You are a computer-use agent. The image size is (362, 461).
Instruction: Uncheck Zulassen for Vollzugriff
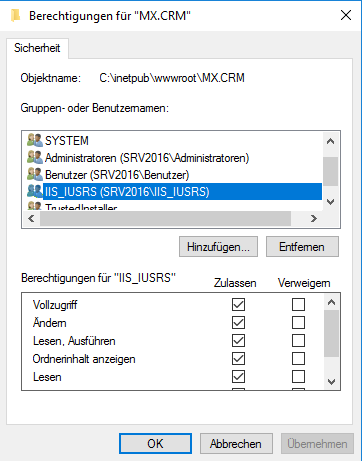click(x=238, y=304)
